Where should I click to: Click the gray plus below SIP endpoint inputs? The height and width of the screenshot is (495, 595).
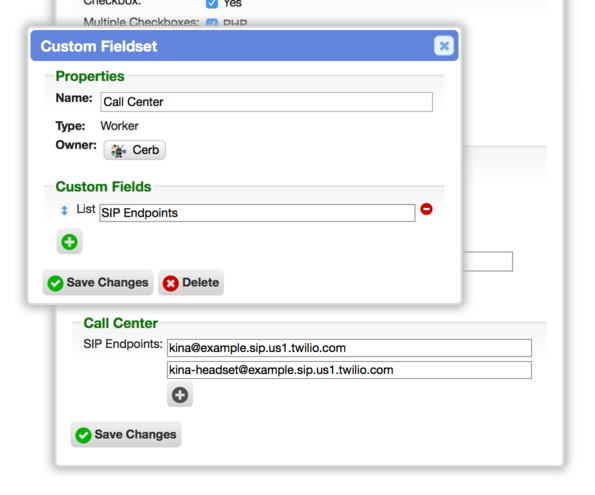tap(180, 395)
